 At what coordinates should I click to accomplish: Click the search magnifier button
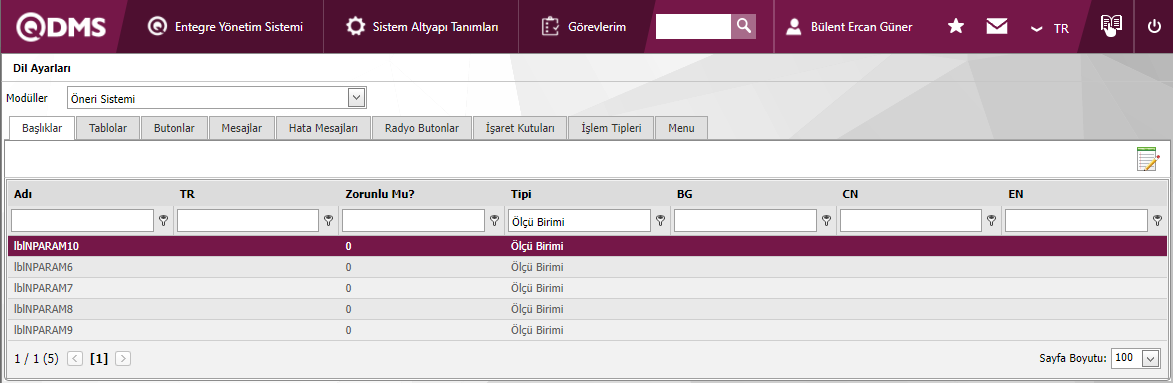pyautogui.click(x=744, y=26)
